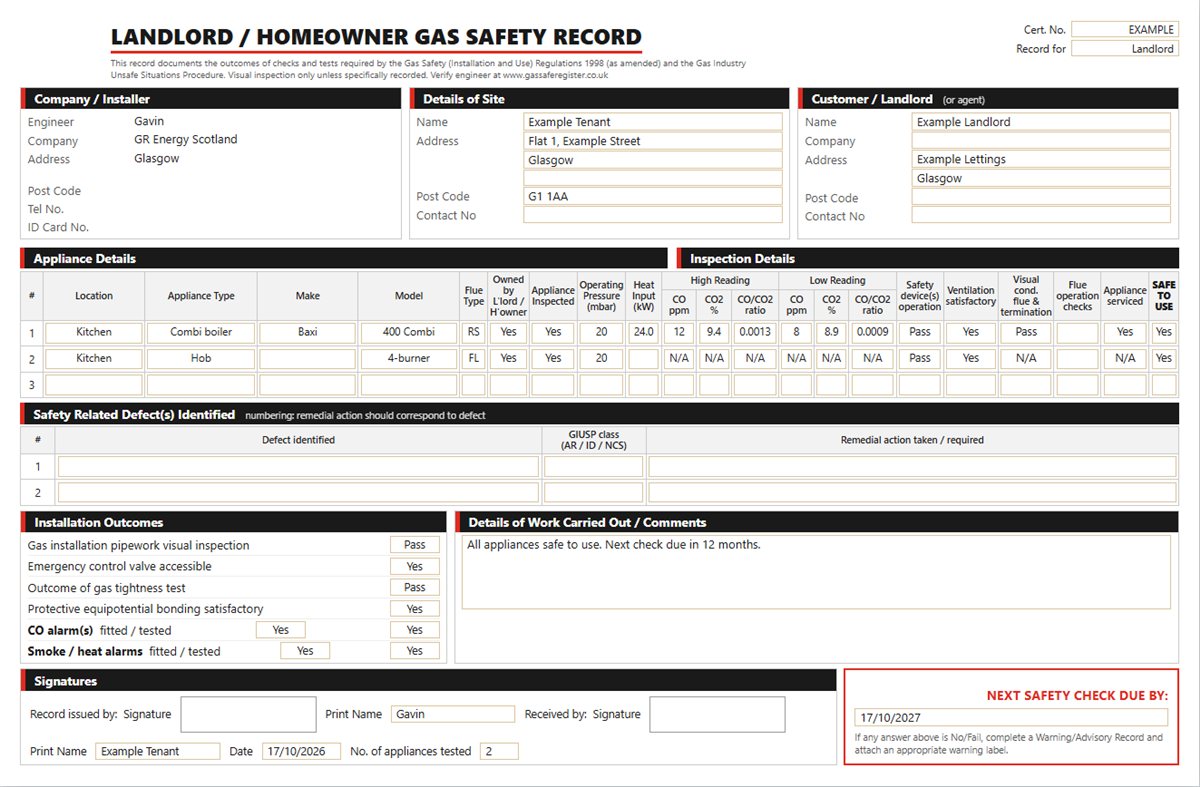Image resolution: width=1200 pixels, height=787 pixels.
Task: Click next safety check date 17/10/2027
Action: (1011, 717)
